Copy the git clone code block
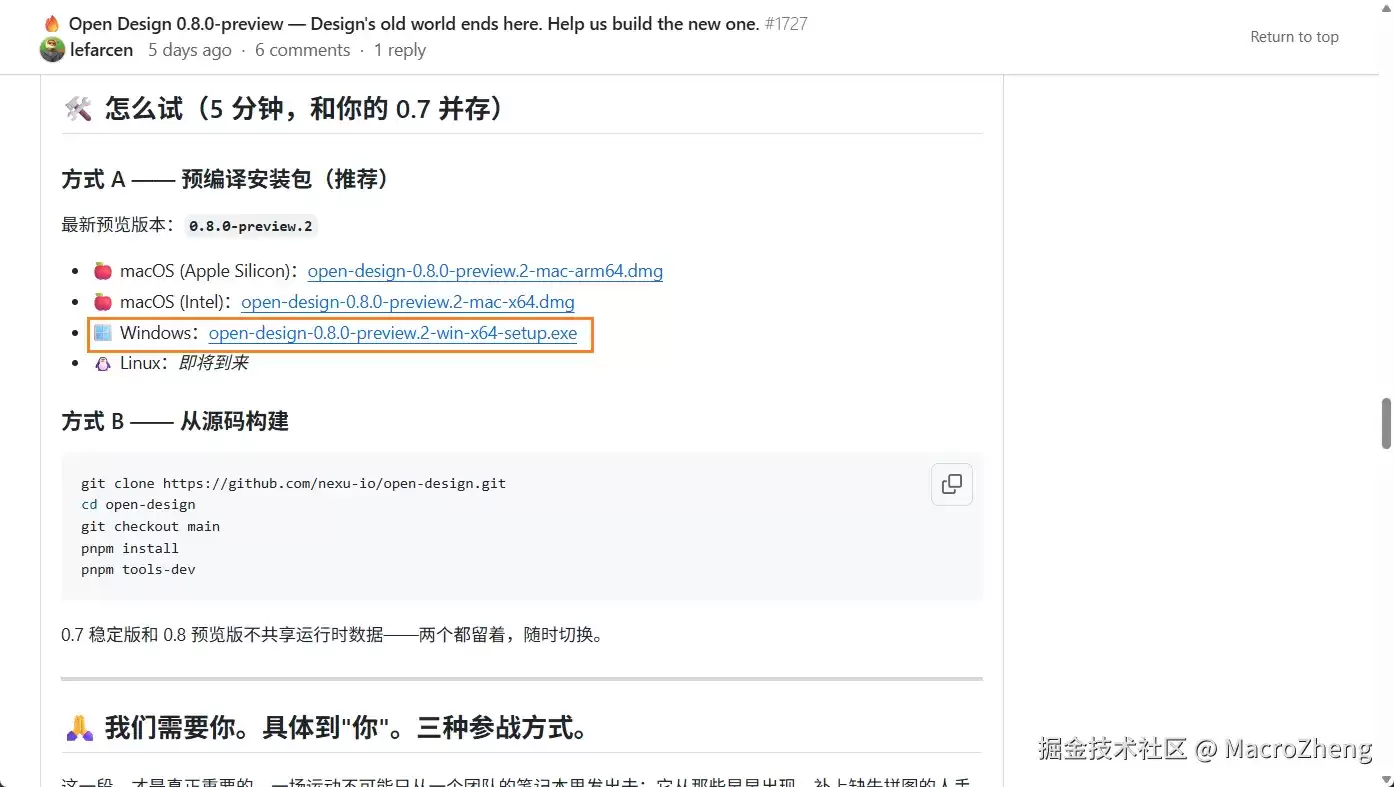Screen dimensions: 1394x787 pos(951,484)
